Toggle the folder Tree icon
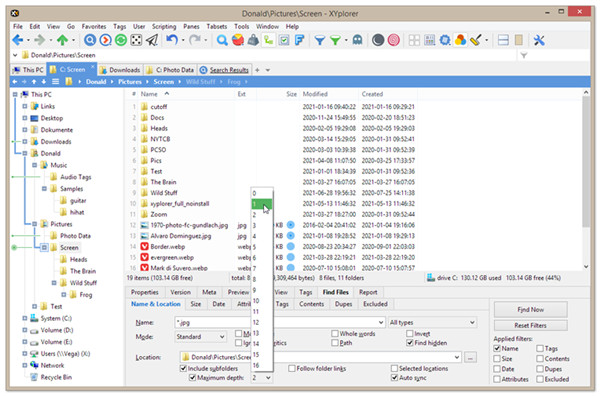The height and width of the screenshot is (396, 600). pyautogui.click(x=269, y=40)
